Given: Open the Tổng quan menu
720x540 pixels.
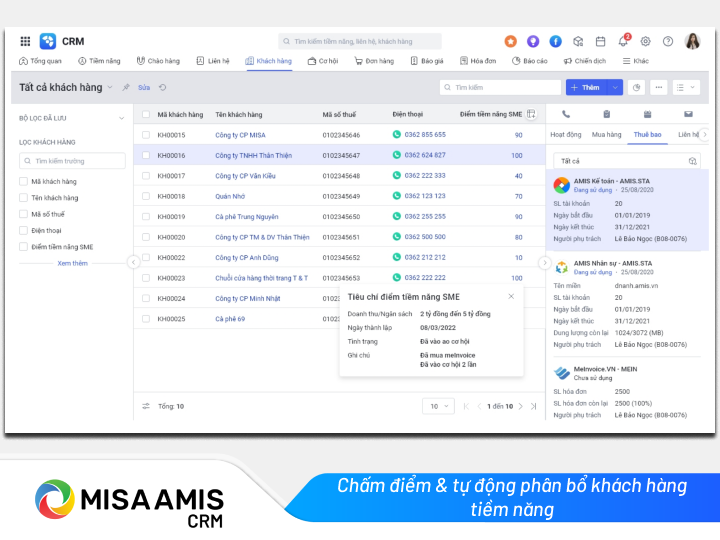Looking at the screenshot, I should [40, 61].
